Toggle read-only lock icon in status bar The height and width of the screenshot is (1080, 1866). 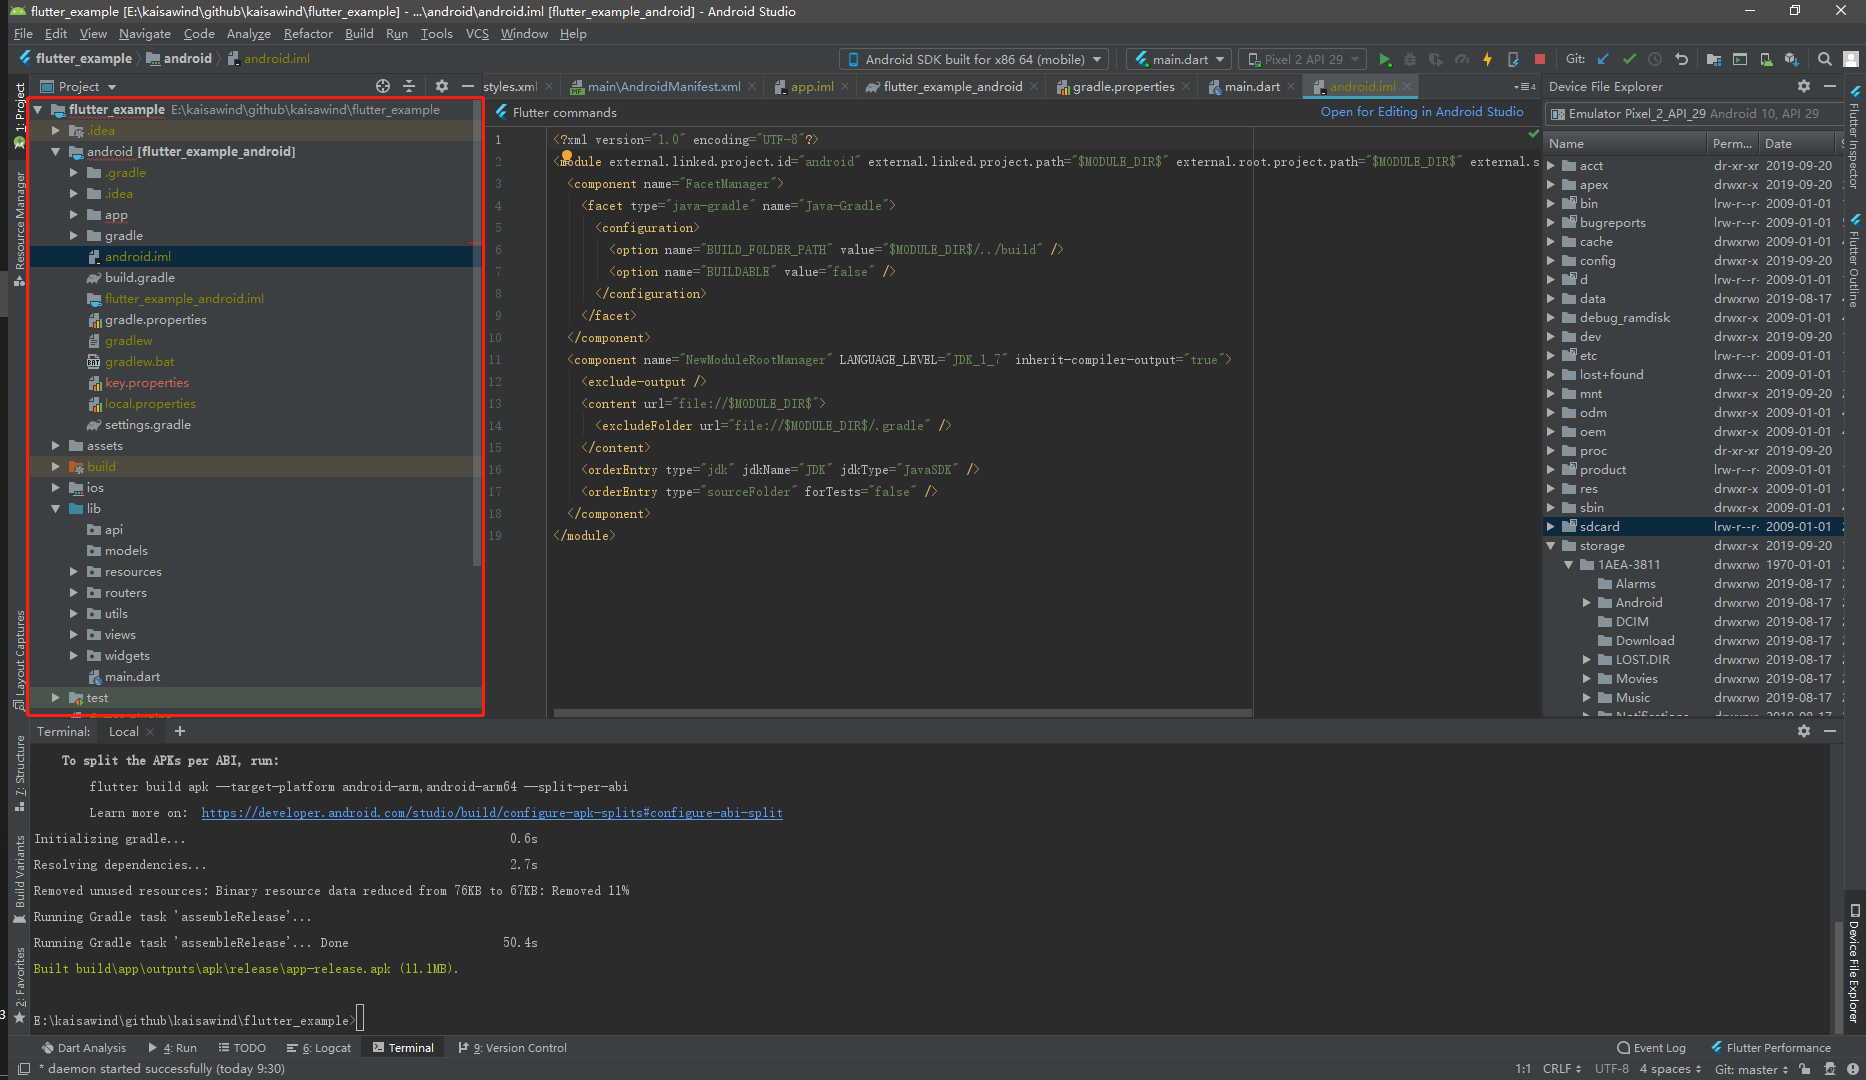1804,1069
